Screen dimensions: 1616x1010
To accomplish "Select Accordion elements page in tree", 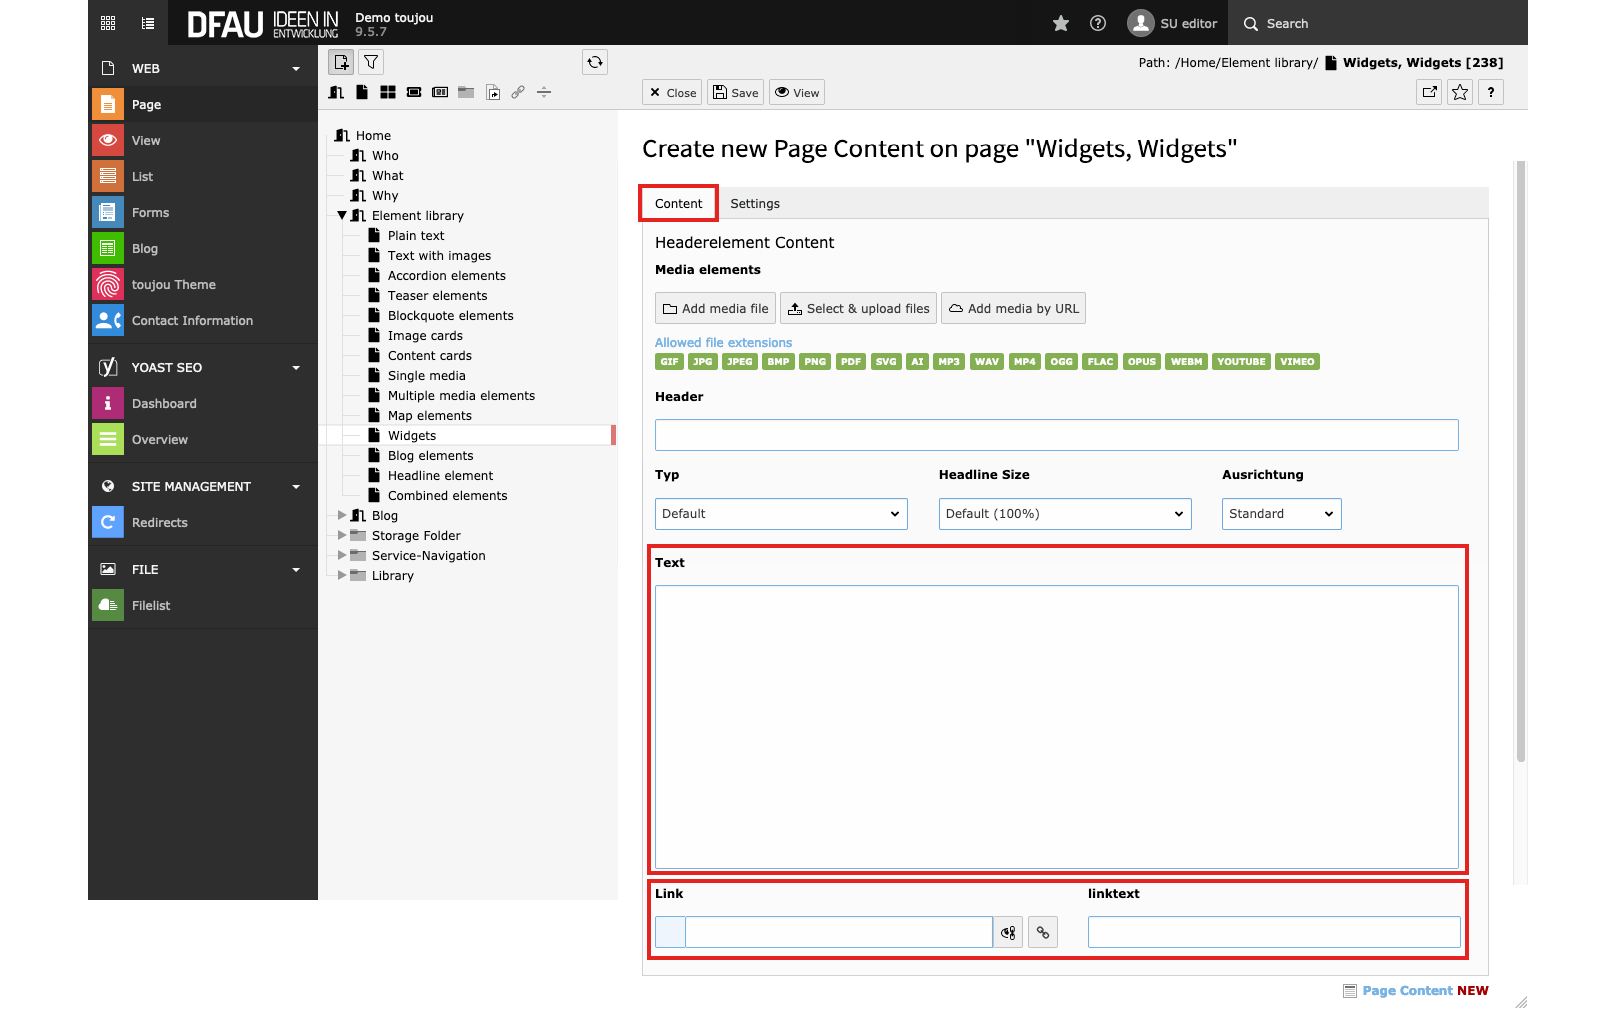I will point(446,276).
